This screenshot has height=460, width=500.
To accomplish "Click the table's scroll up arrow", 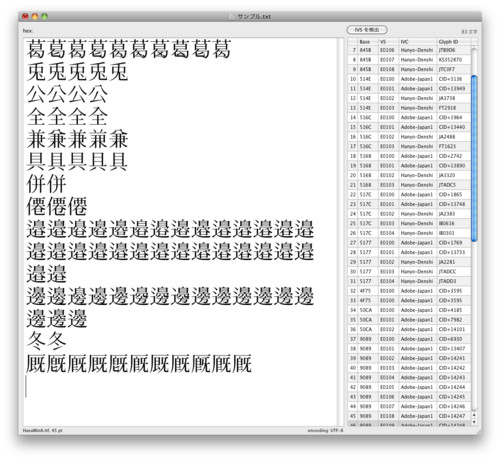I will click(474, 415).
